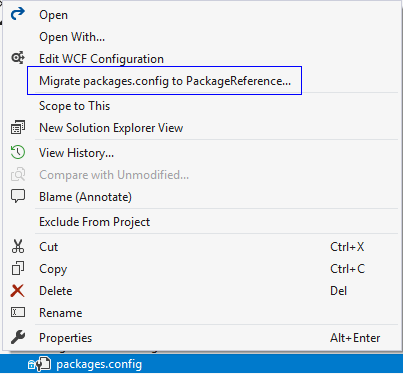Click the red X Delete icon
This screenshot has height=374, width=403.
coord(17,291)
